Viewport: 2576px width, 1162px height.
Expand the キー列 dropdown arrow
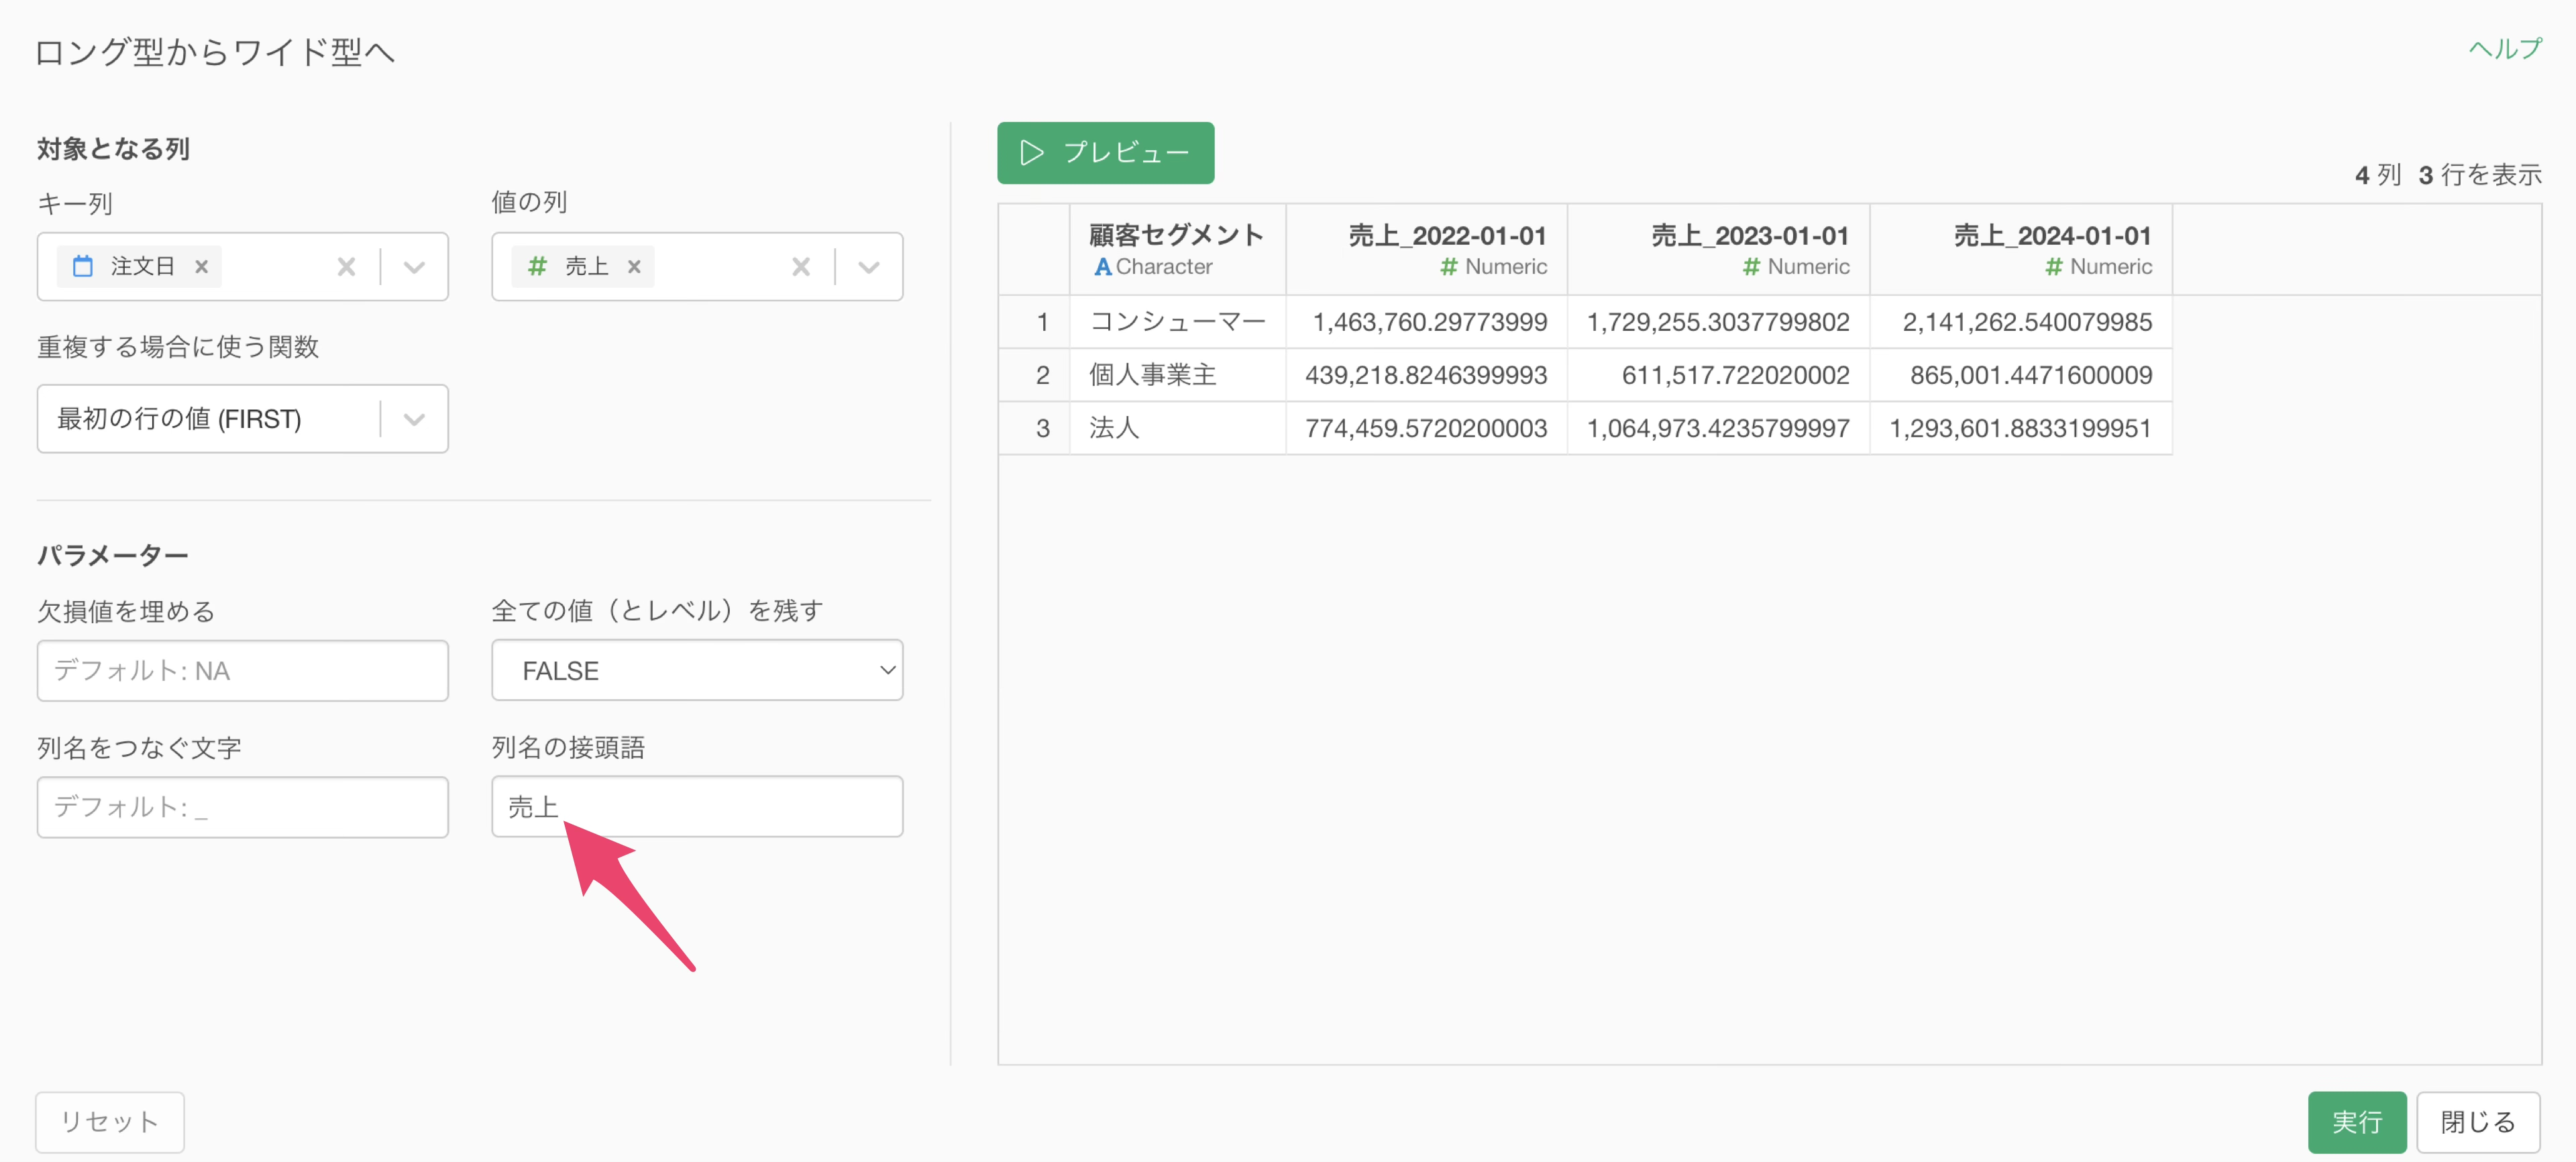tap(414, 267)
